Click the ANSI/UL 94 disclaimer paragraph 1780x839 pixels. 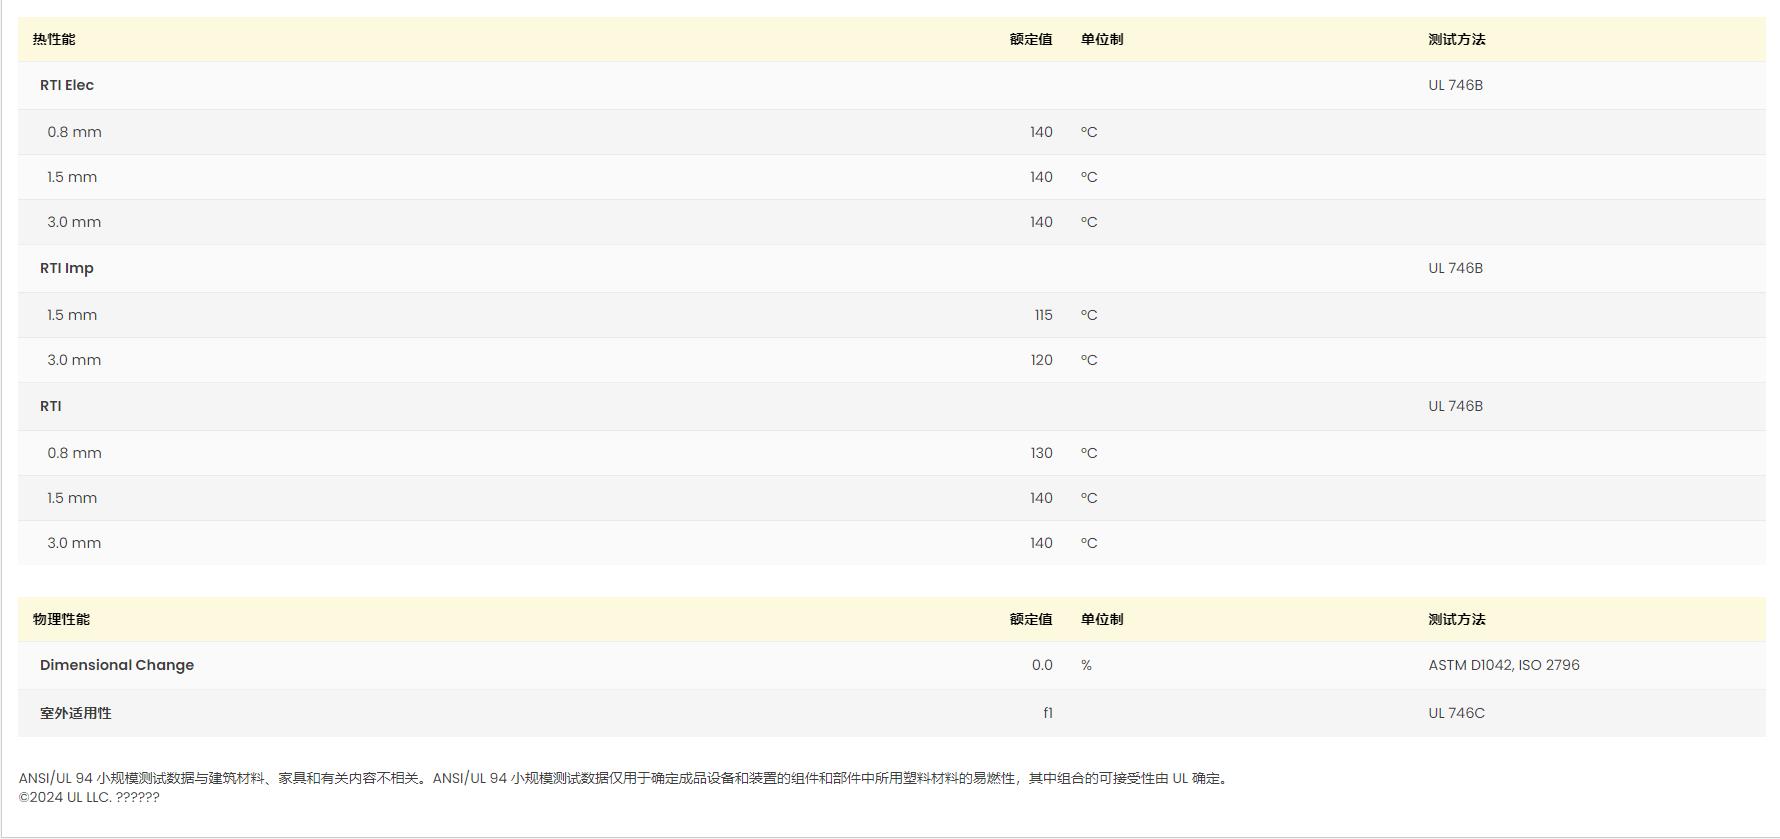(x=624, y=778)
